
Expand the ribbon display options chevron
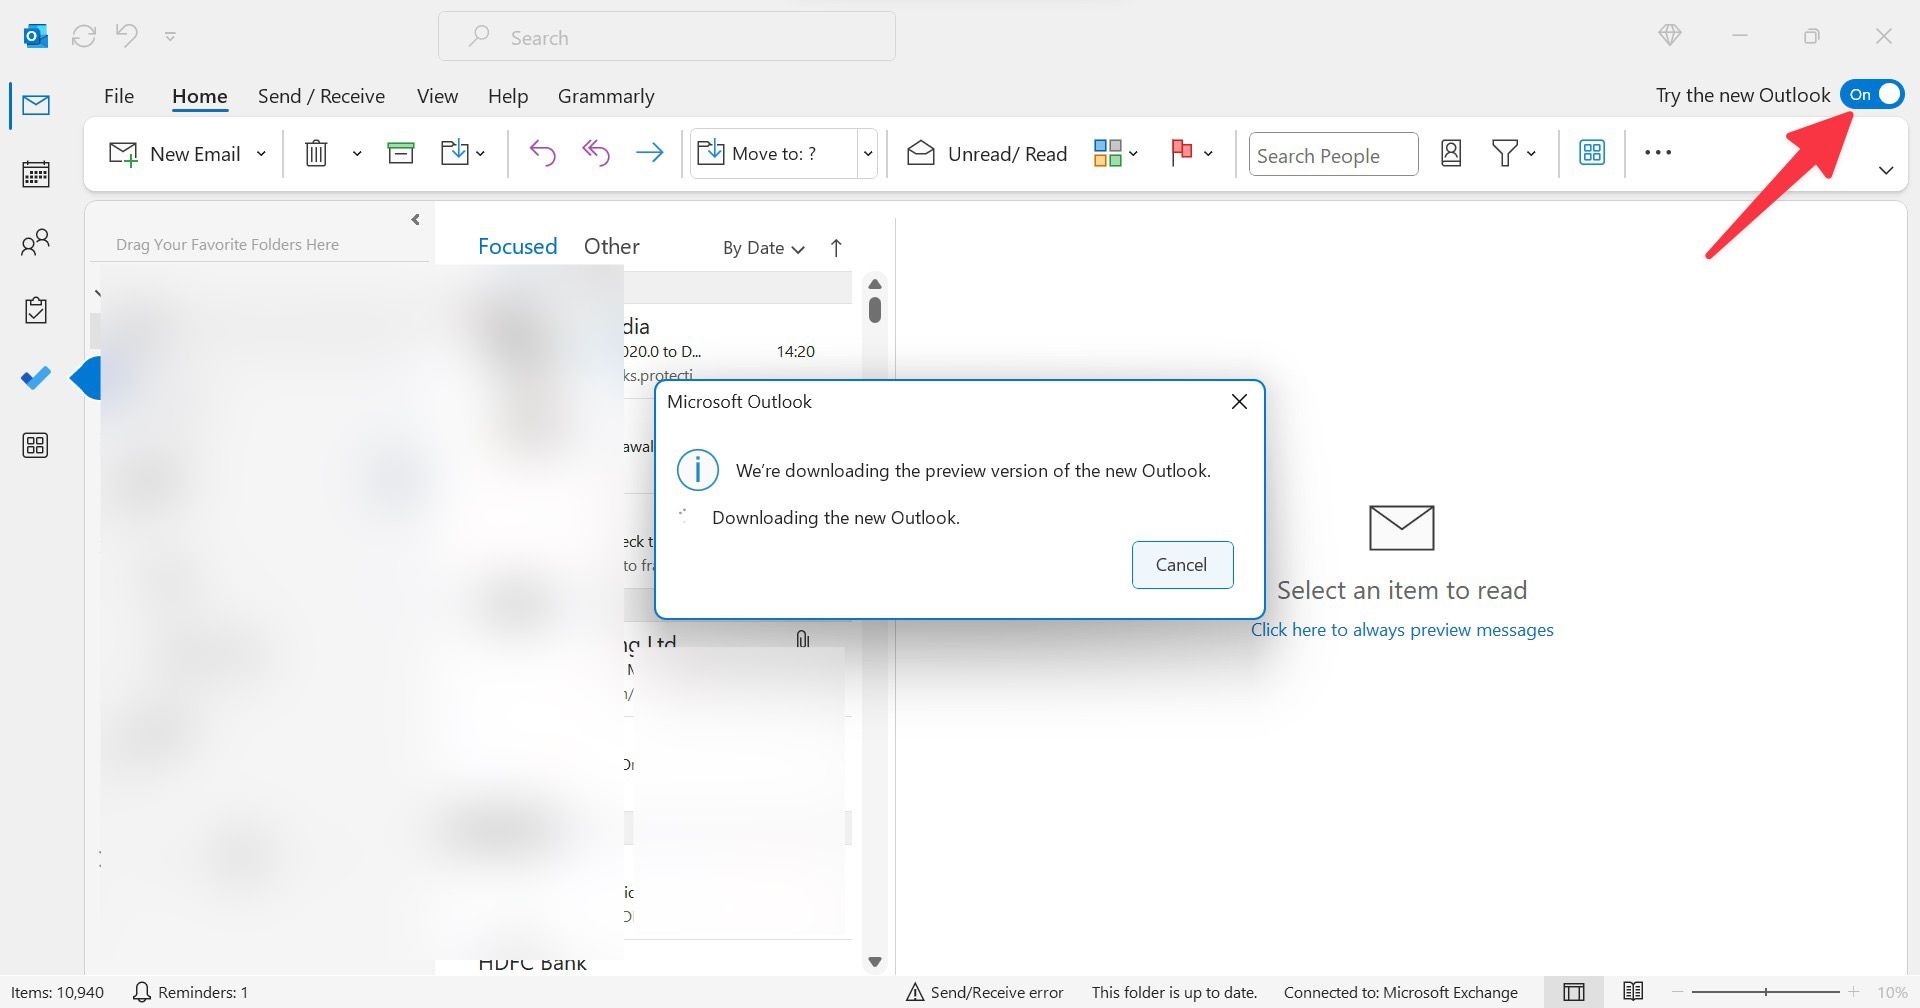coord(1886,170)
